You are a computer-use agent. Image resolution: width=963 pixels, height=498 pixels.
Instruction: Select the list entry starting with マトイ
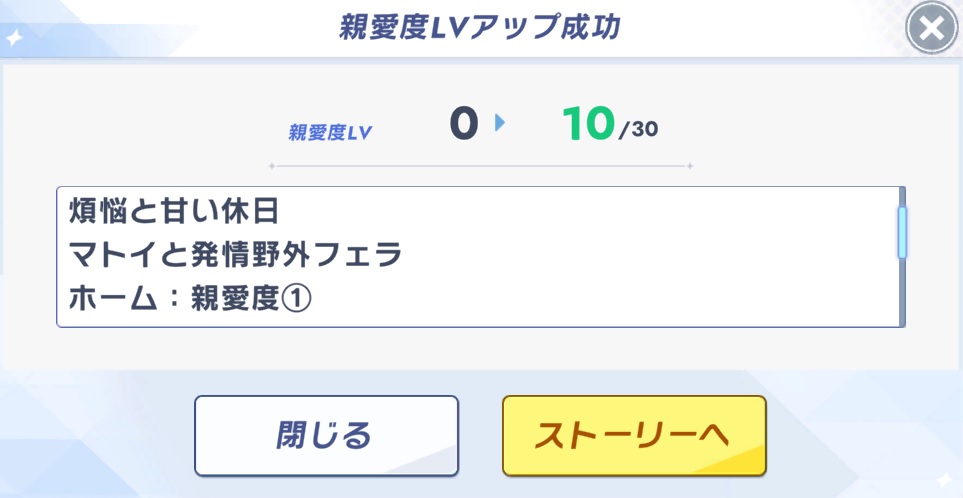[x=235, y=256]
